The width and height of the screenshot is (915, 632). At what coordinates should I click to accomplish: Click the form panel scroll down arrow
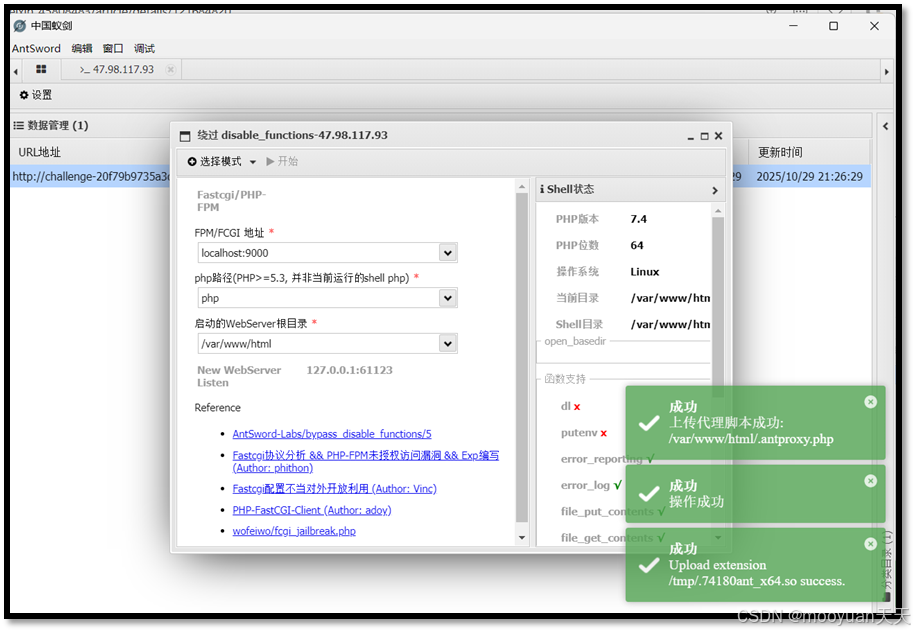pyautogui.click(x=522, y=538)
